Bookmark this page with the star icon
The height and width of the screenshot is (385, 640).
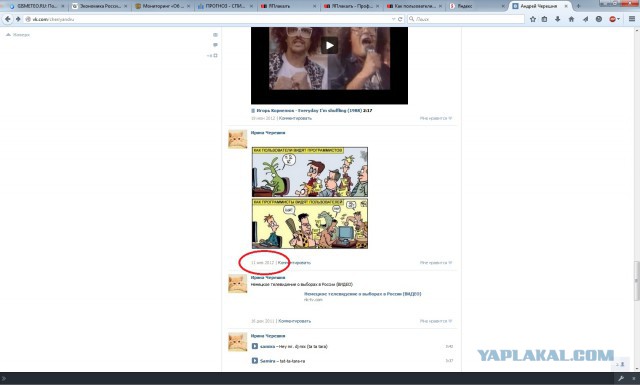(533, 19)
